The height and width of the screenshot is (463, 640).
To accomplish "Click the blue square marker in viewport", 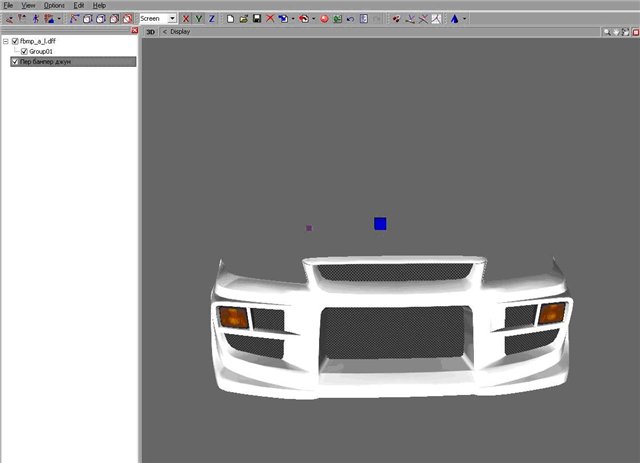I will pos(380,224).
